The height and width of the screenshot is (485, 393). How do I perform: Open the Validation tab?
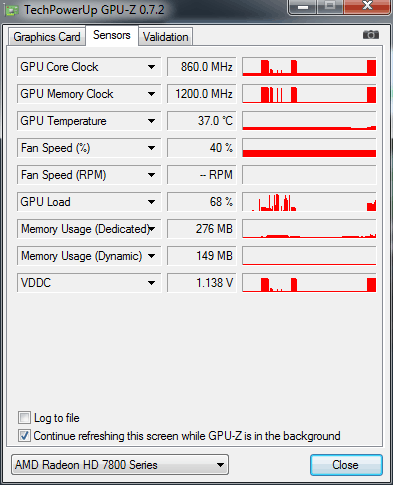click(166, 37)
